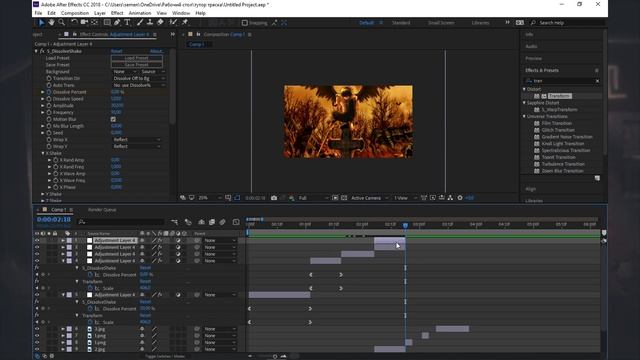This screenshot has width=640, height=360.
Task: Open the Animation menu
Action: [x=140, y=13]
